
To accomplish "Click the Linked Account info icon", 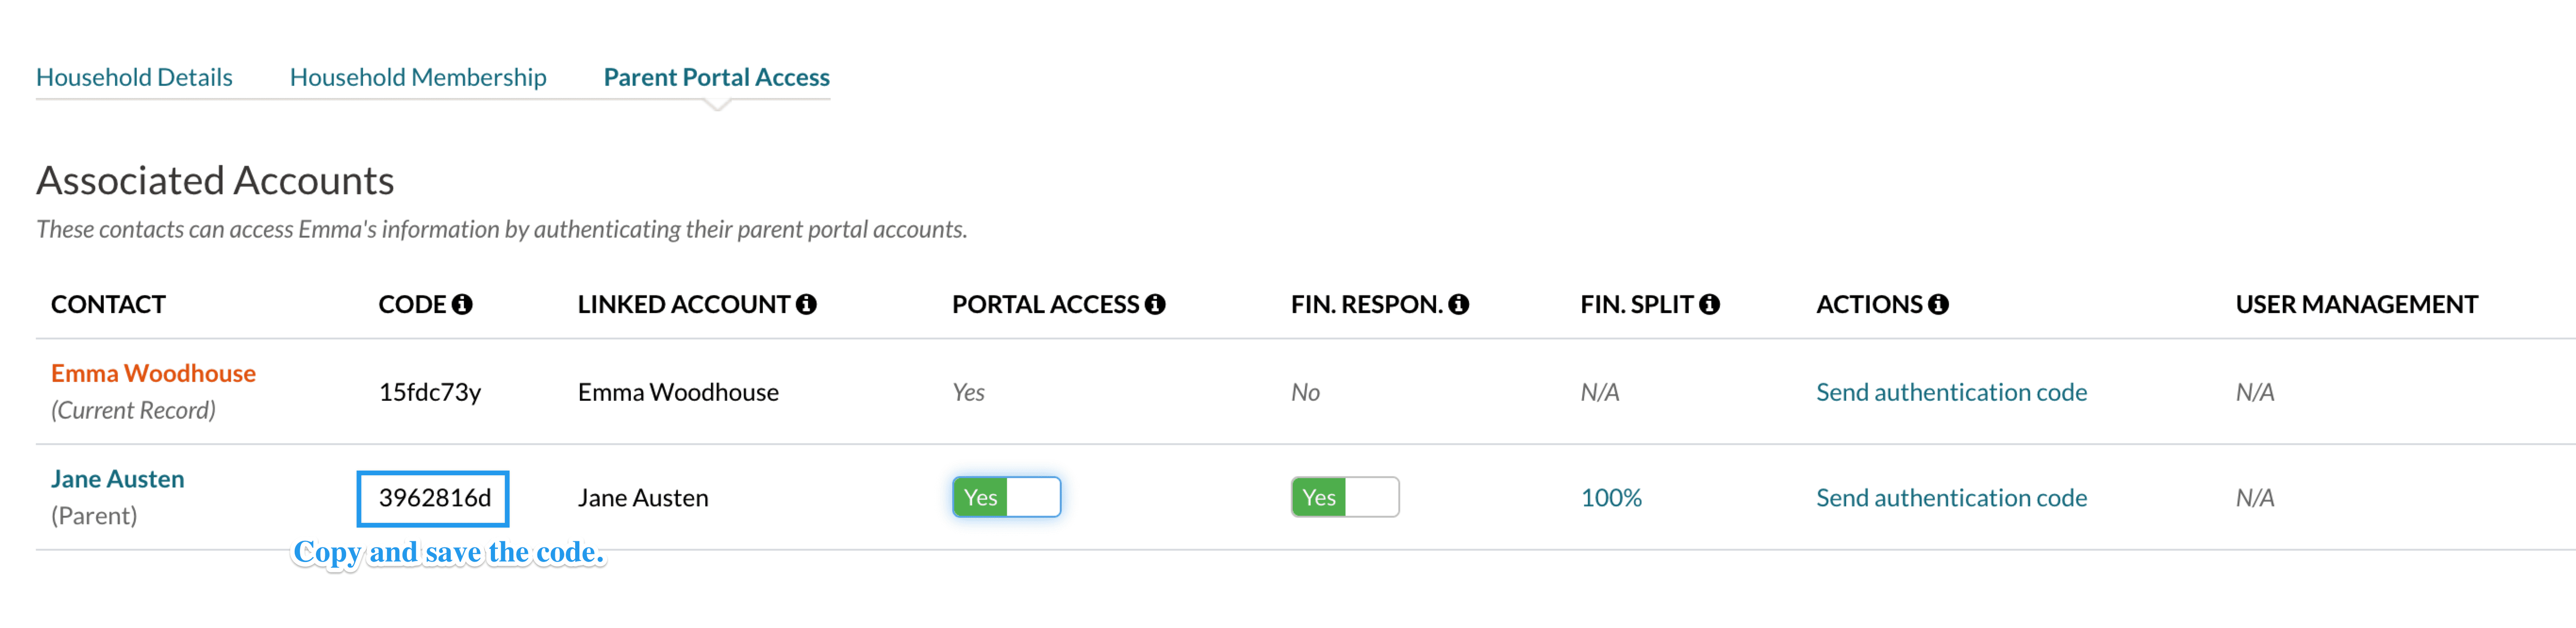I will coord(806,304).
